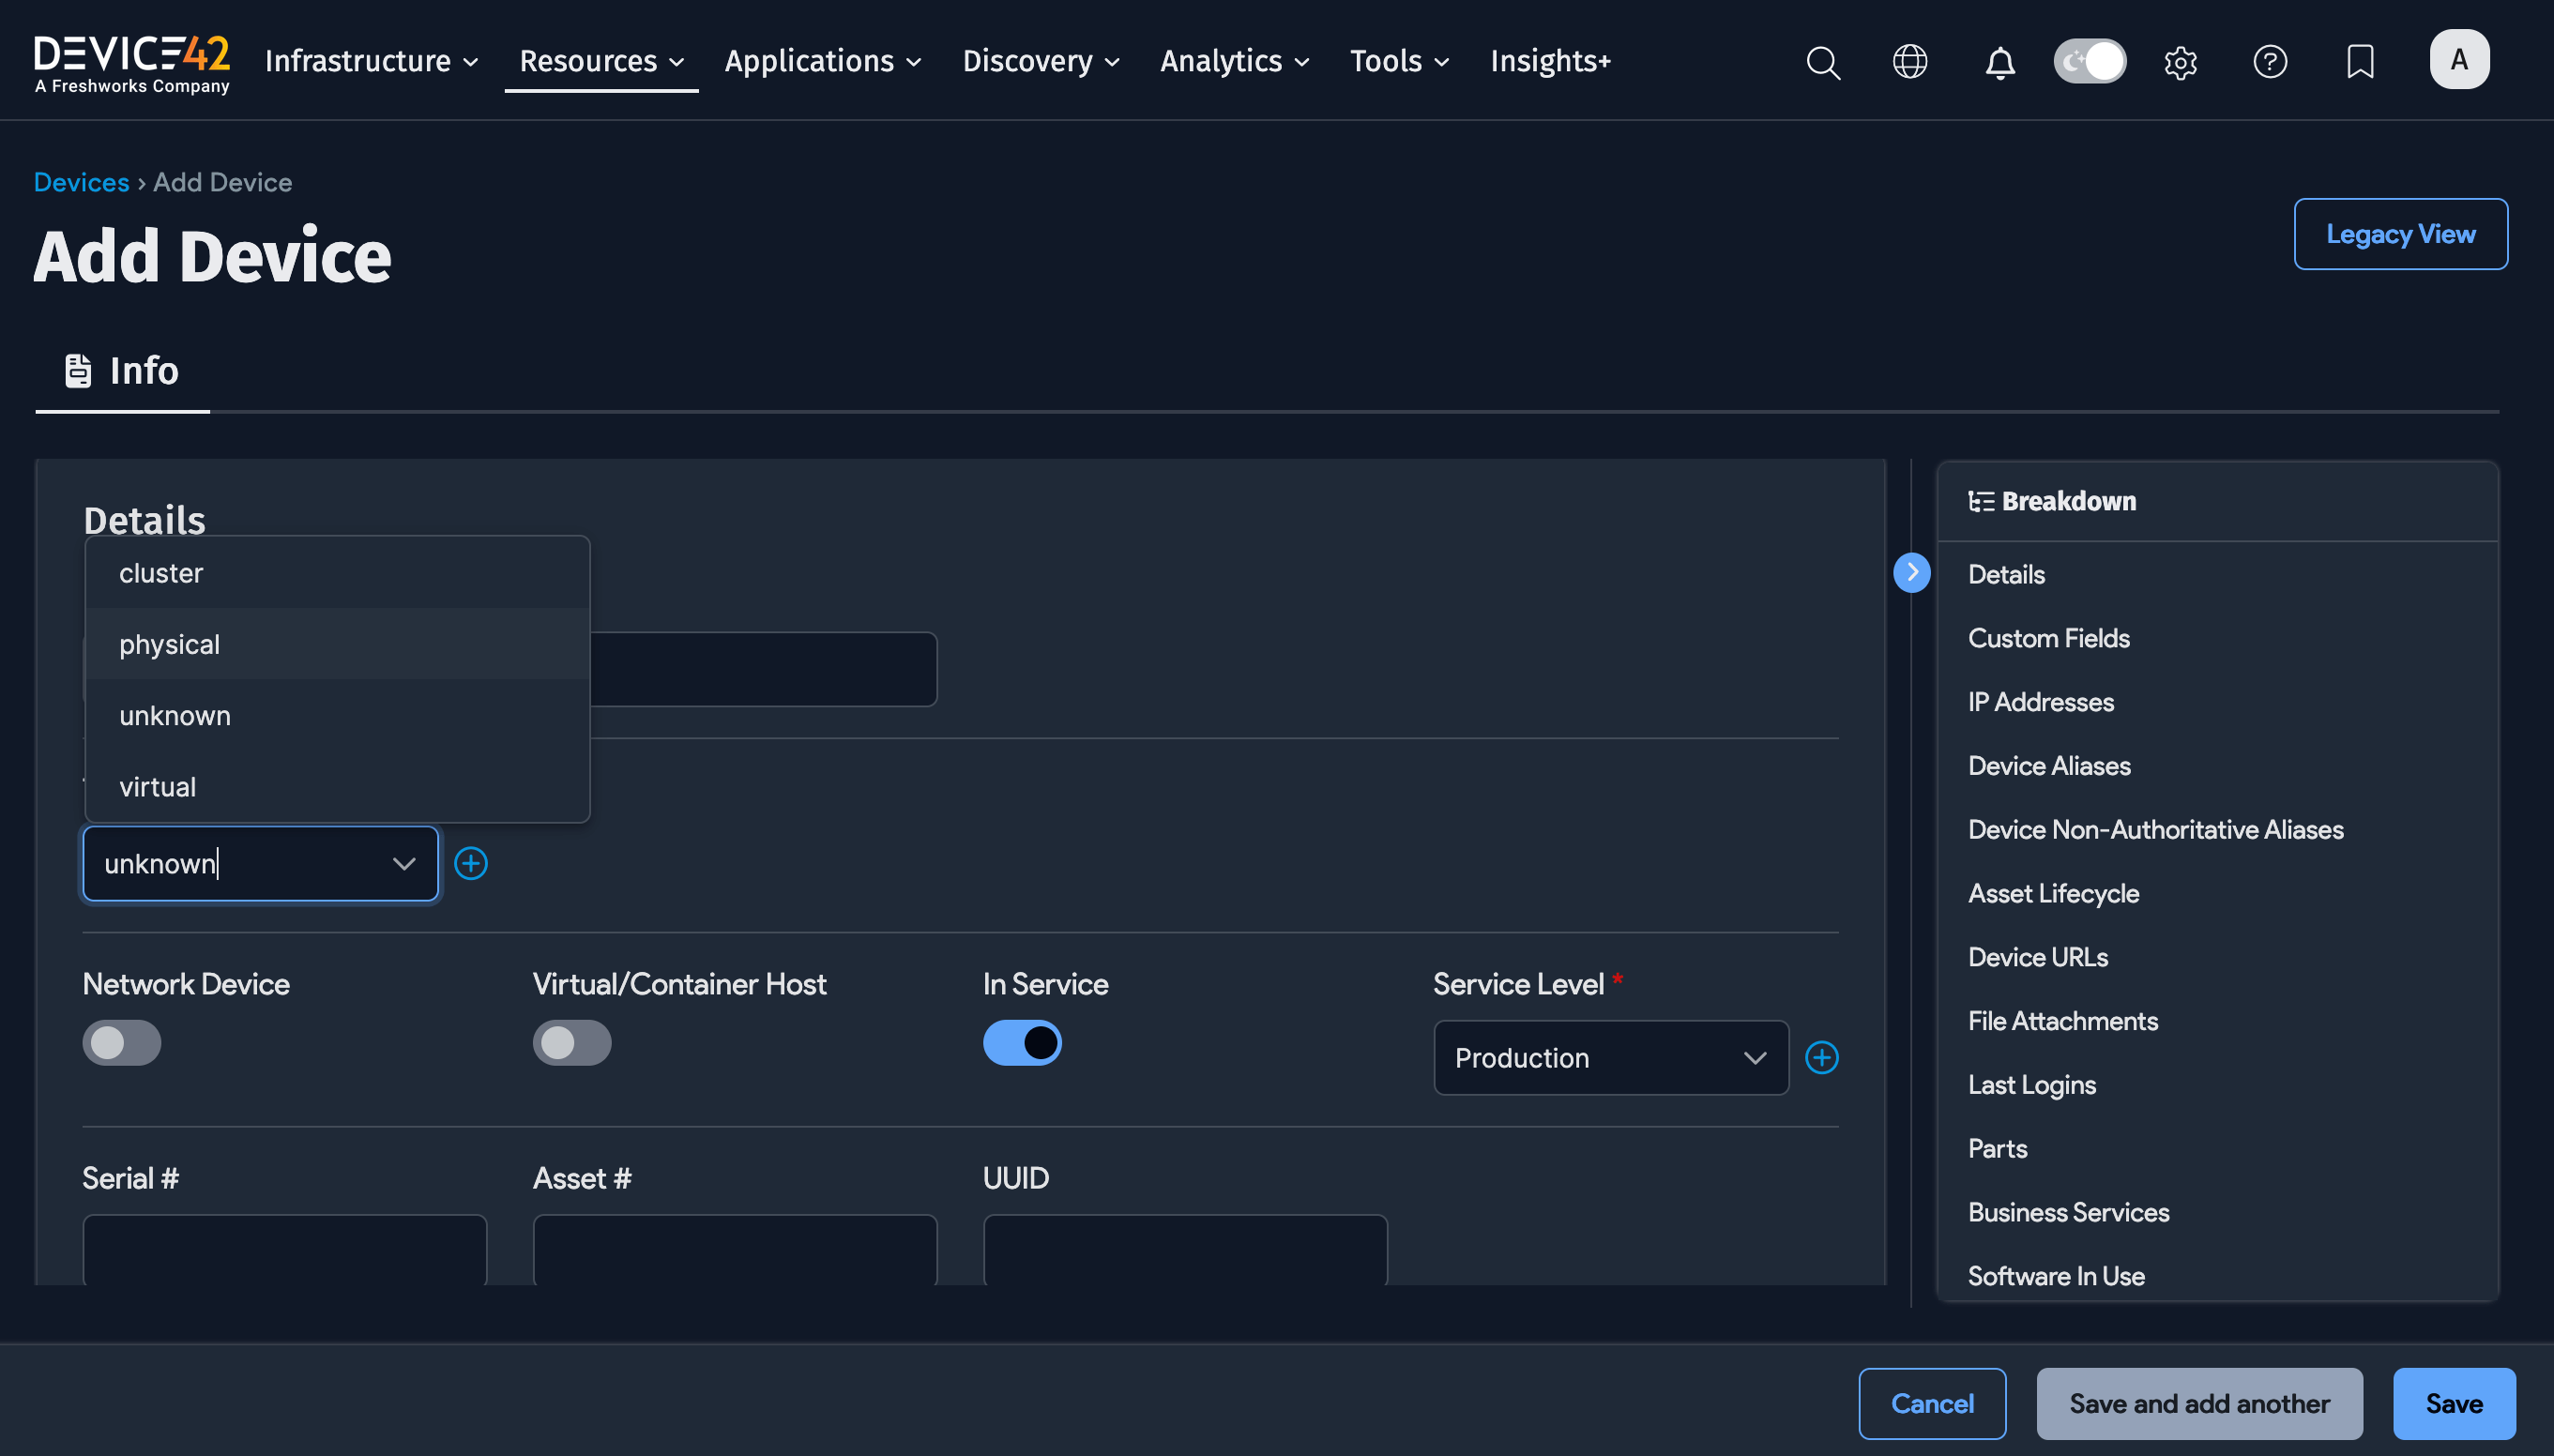Click the Legacy View button
Viewport: 2554px width, 1456px height.
click(2400, 234)
